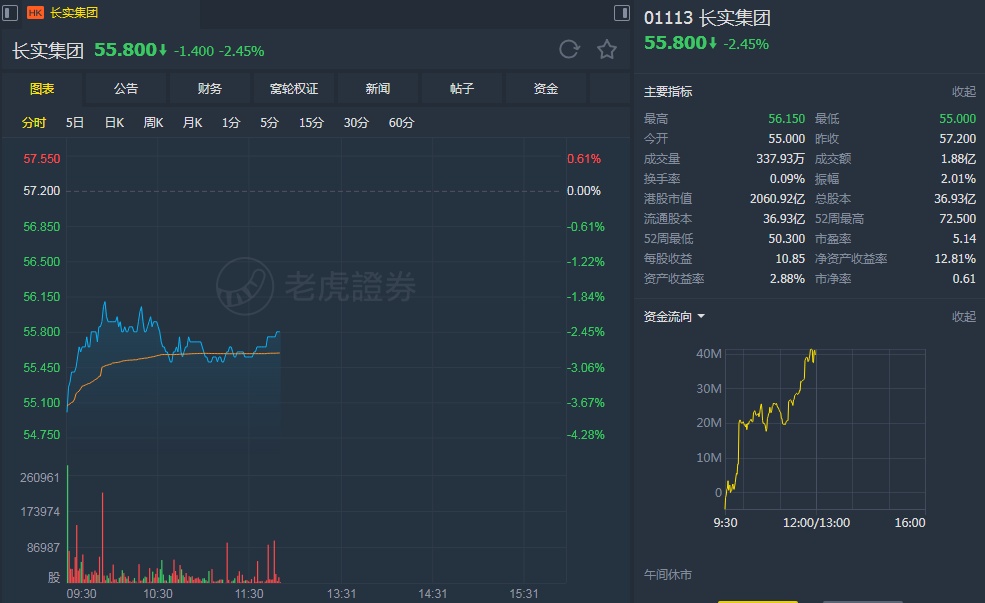Switch chart to 15分 interval
Screen dimensions: 985x603
(x=311, y=122)
